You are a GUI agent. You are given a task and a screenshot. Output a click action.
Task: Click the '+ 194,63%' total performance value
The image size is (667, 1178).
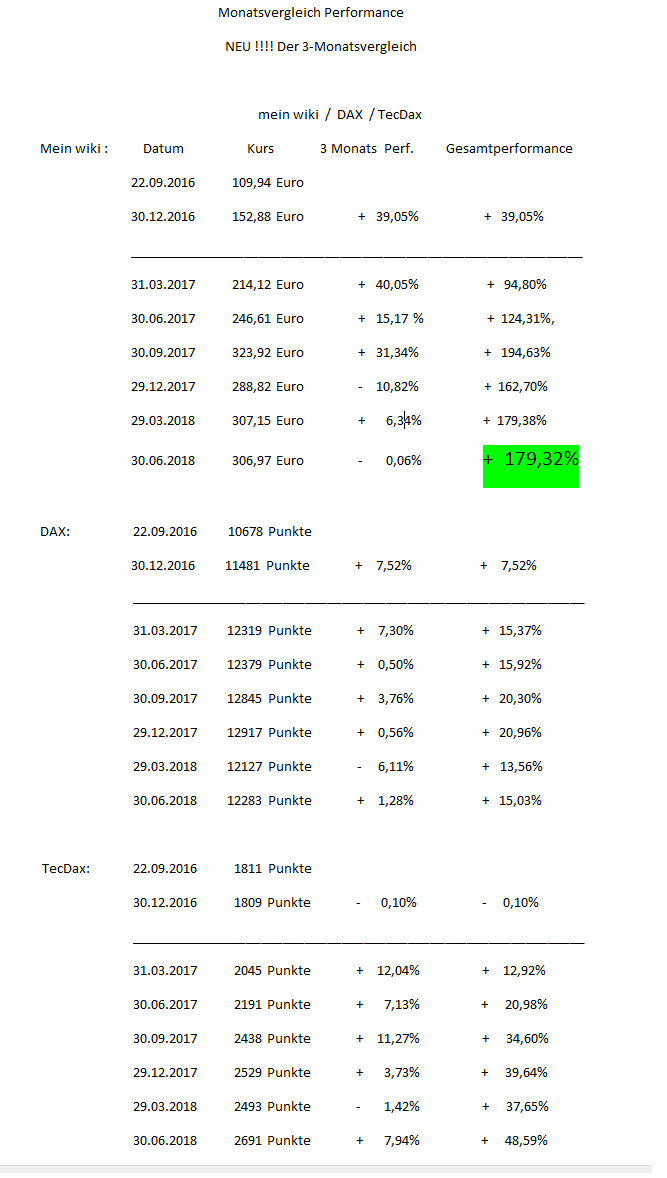[517, 353]
